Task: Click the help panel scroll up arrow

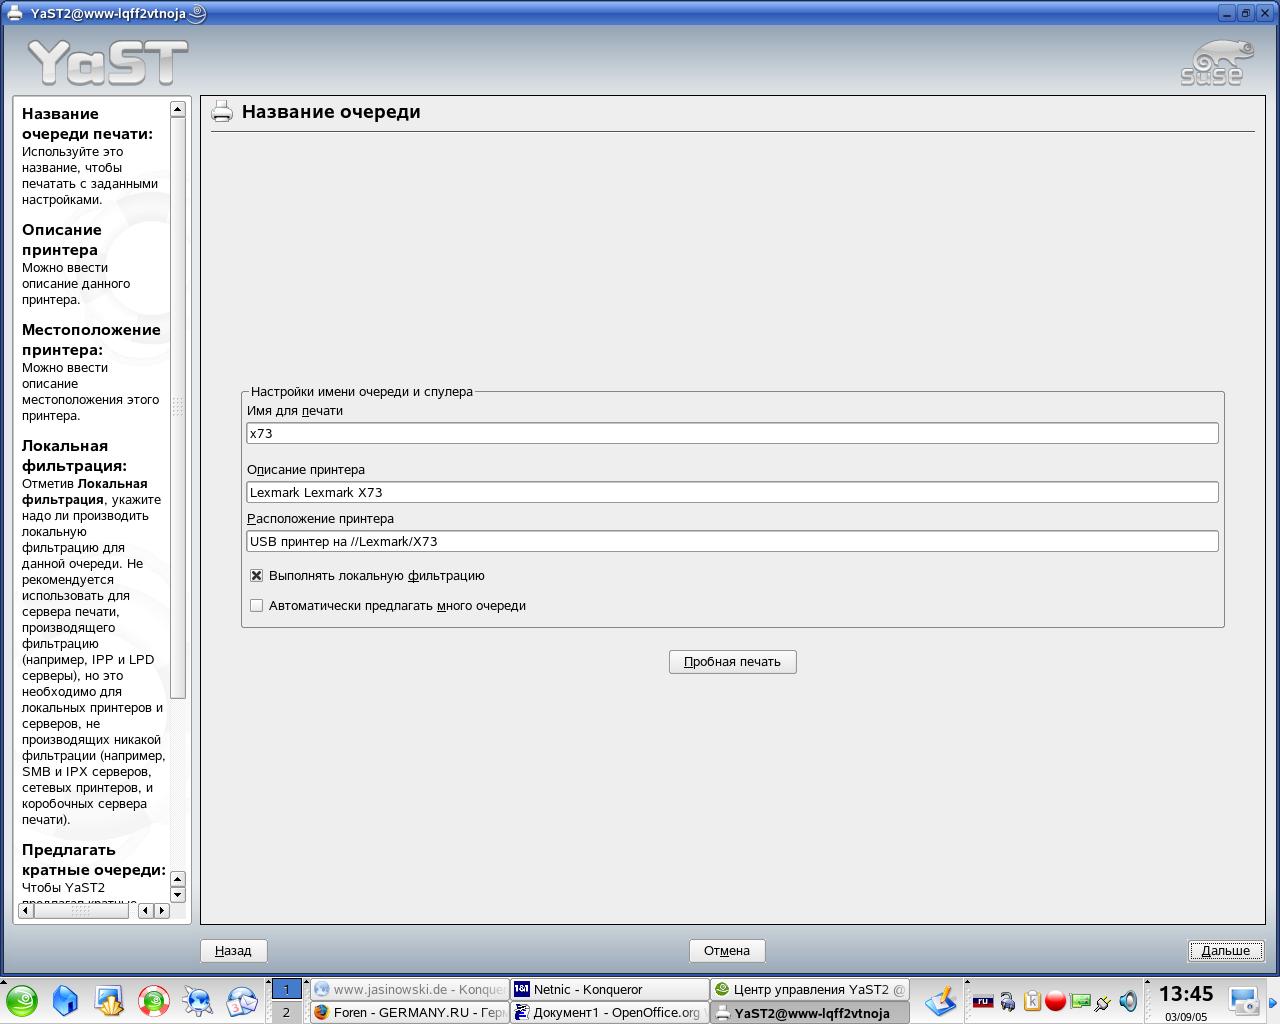Action: [177, 109]
